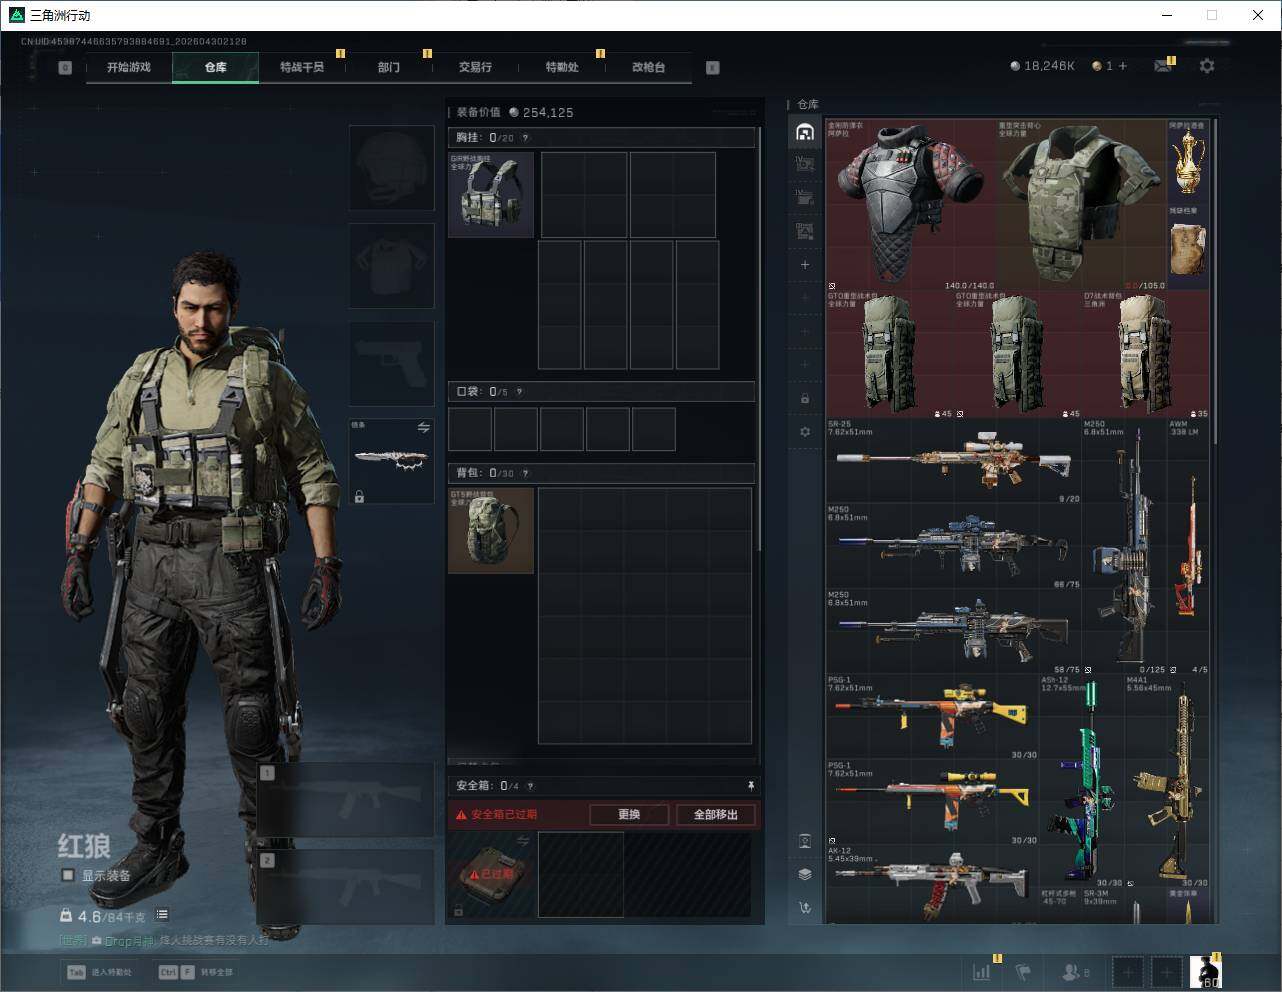Show help for 背包 capacity
Screen dimensions: 1282x992
[525, 473]
